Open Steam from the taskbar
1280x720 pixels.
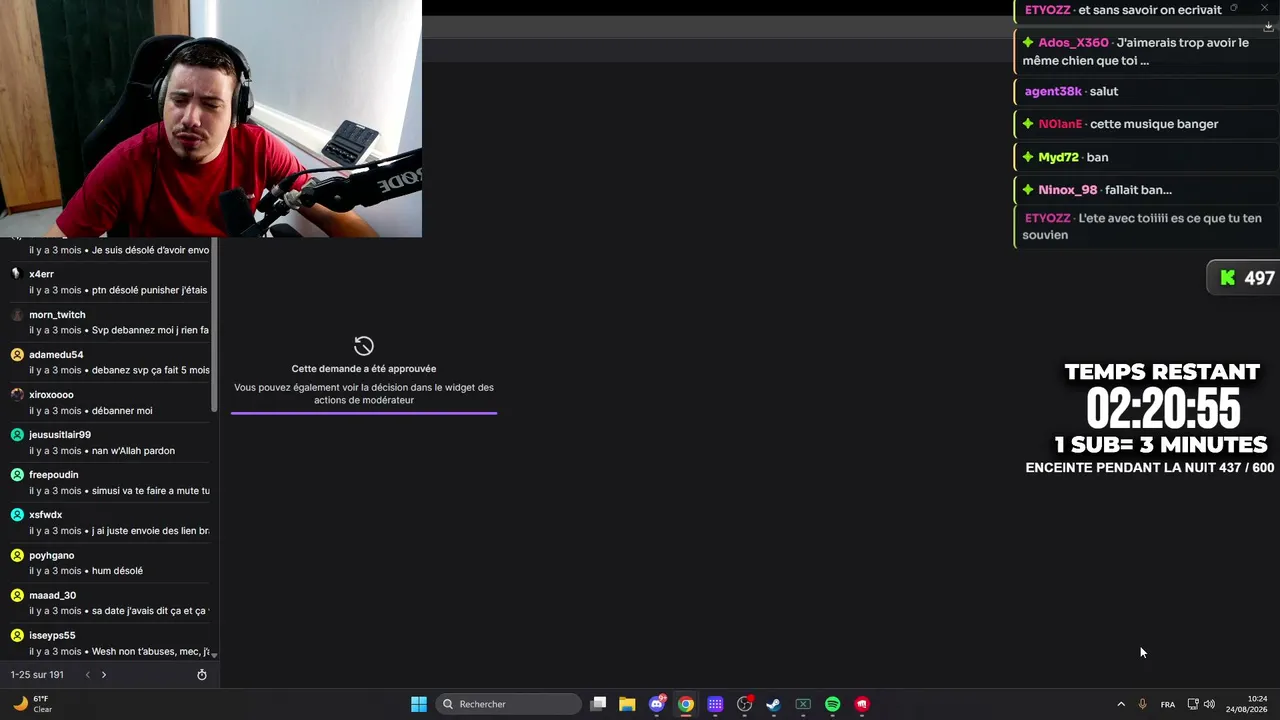coord(773,704)
